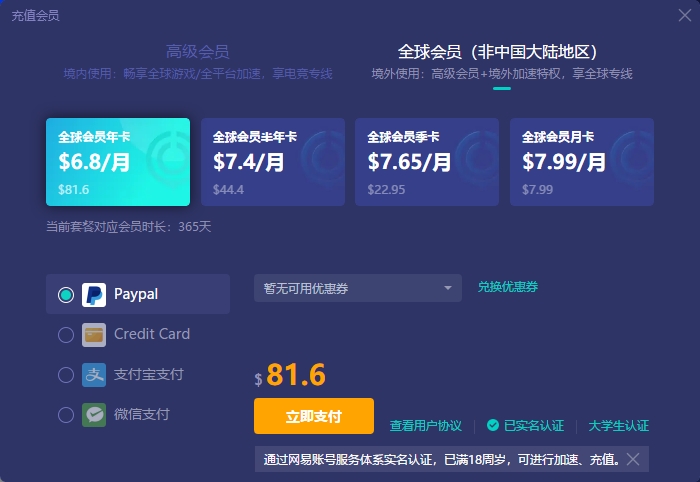This screenshot has width=700, height=482.
Task: Click the 境内使用 description under 高级会员
Action: click(198, 74)
